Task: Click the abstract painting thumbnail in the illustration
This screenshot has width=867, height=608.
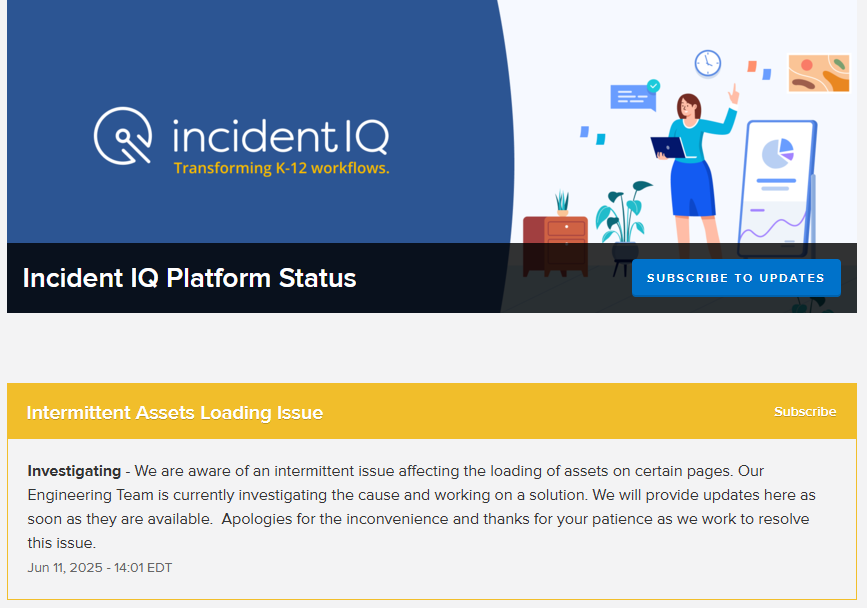Action: click(819, 73)
